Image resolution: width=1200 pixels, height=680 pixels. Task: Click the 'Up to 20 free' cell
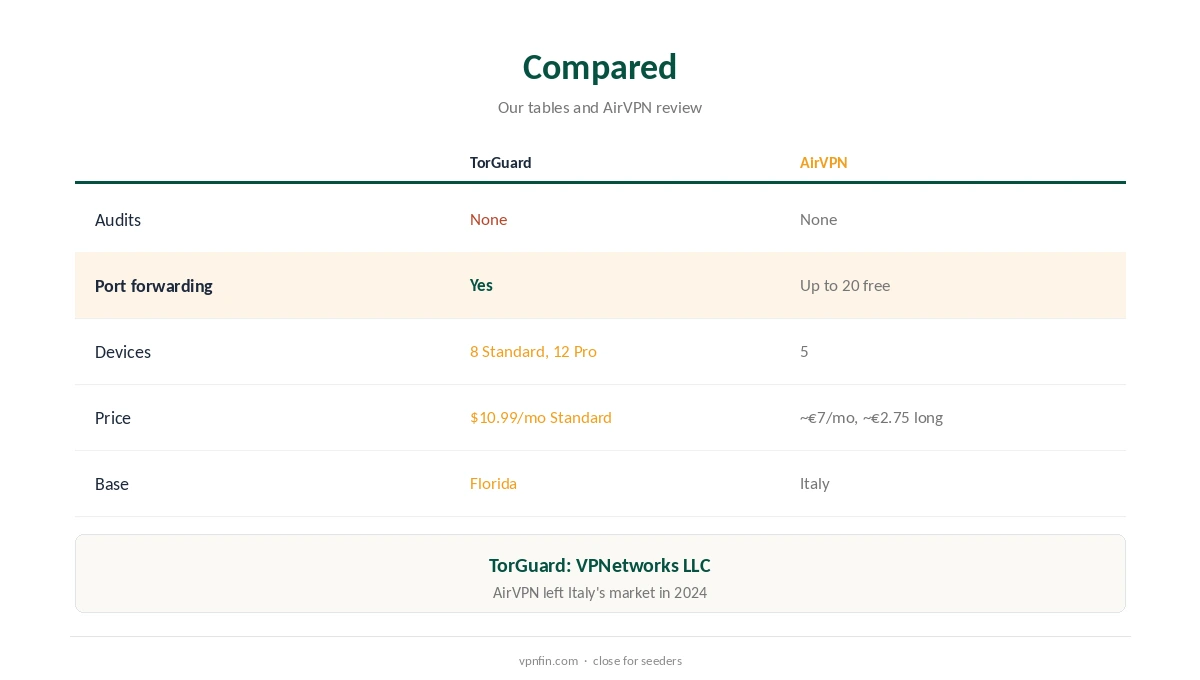845,285
